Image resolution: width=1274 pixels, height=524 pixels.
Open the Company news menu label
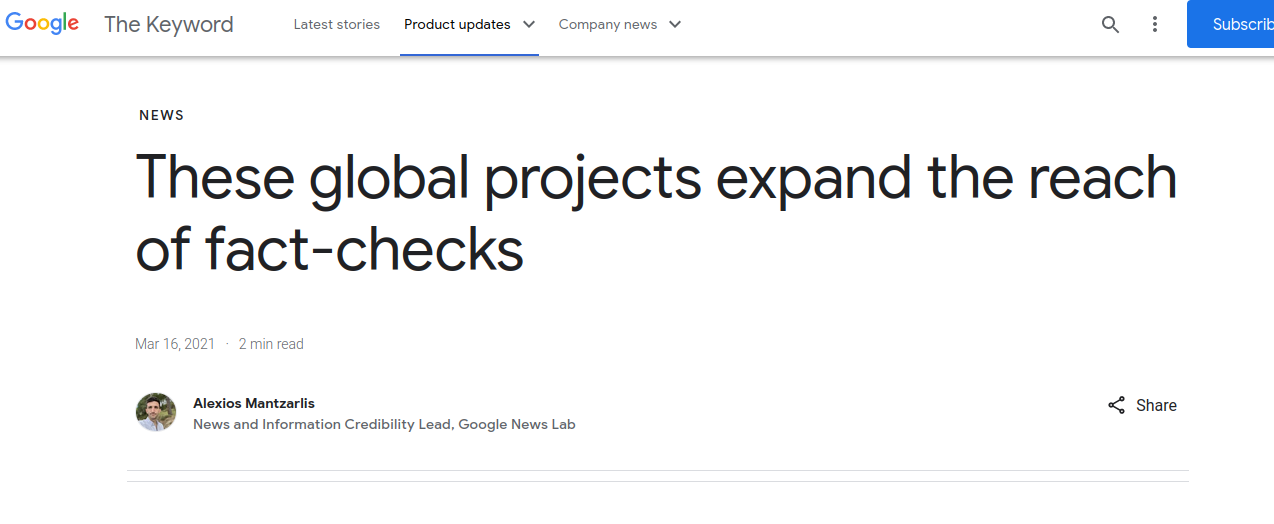(x=608, y=24)
